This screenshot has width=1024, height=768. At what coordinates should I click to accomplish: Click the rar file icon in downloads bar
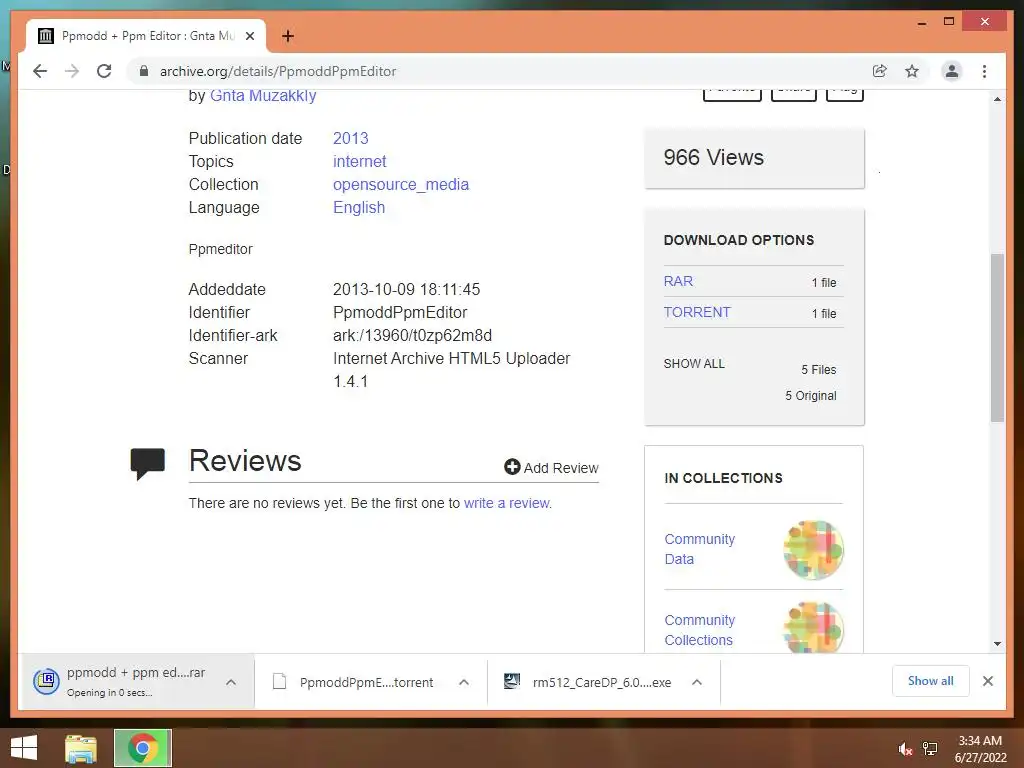(x=46, y=681)
